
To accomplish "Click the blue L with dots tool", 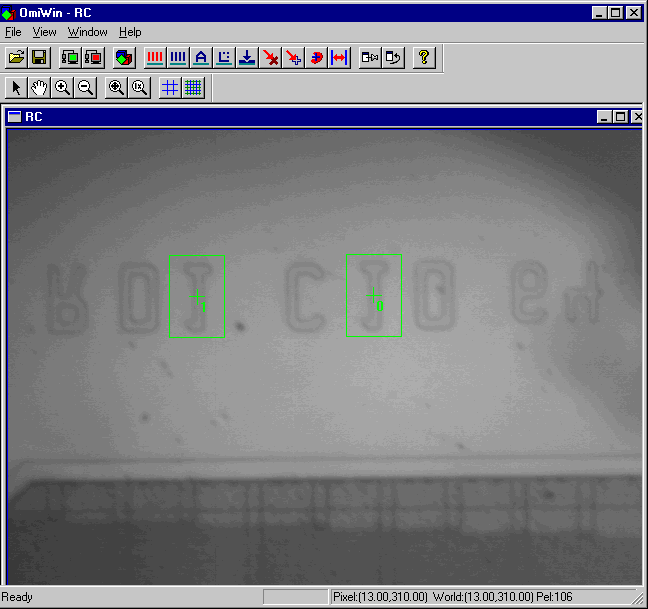I will 224,57.
